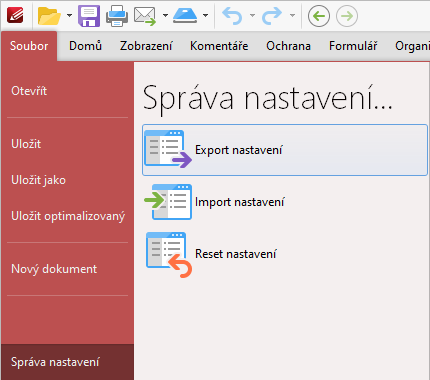The width and height of the screenshot is (430, 380).
Task: Go to next view with right arrow
Action: click(x=347, y=16)
